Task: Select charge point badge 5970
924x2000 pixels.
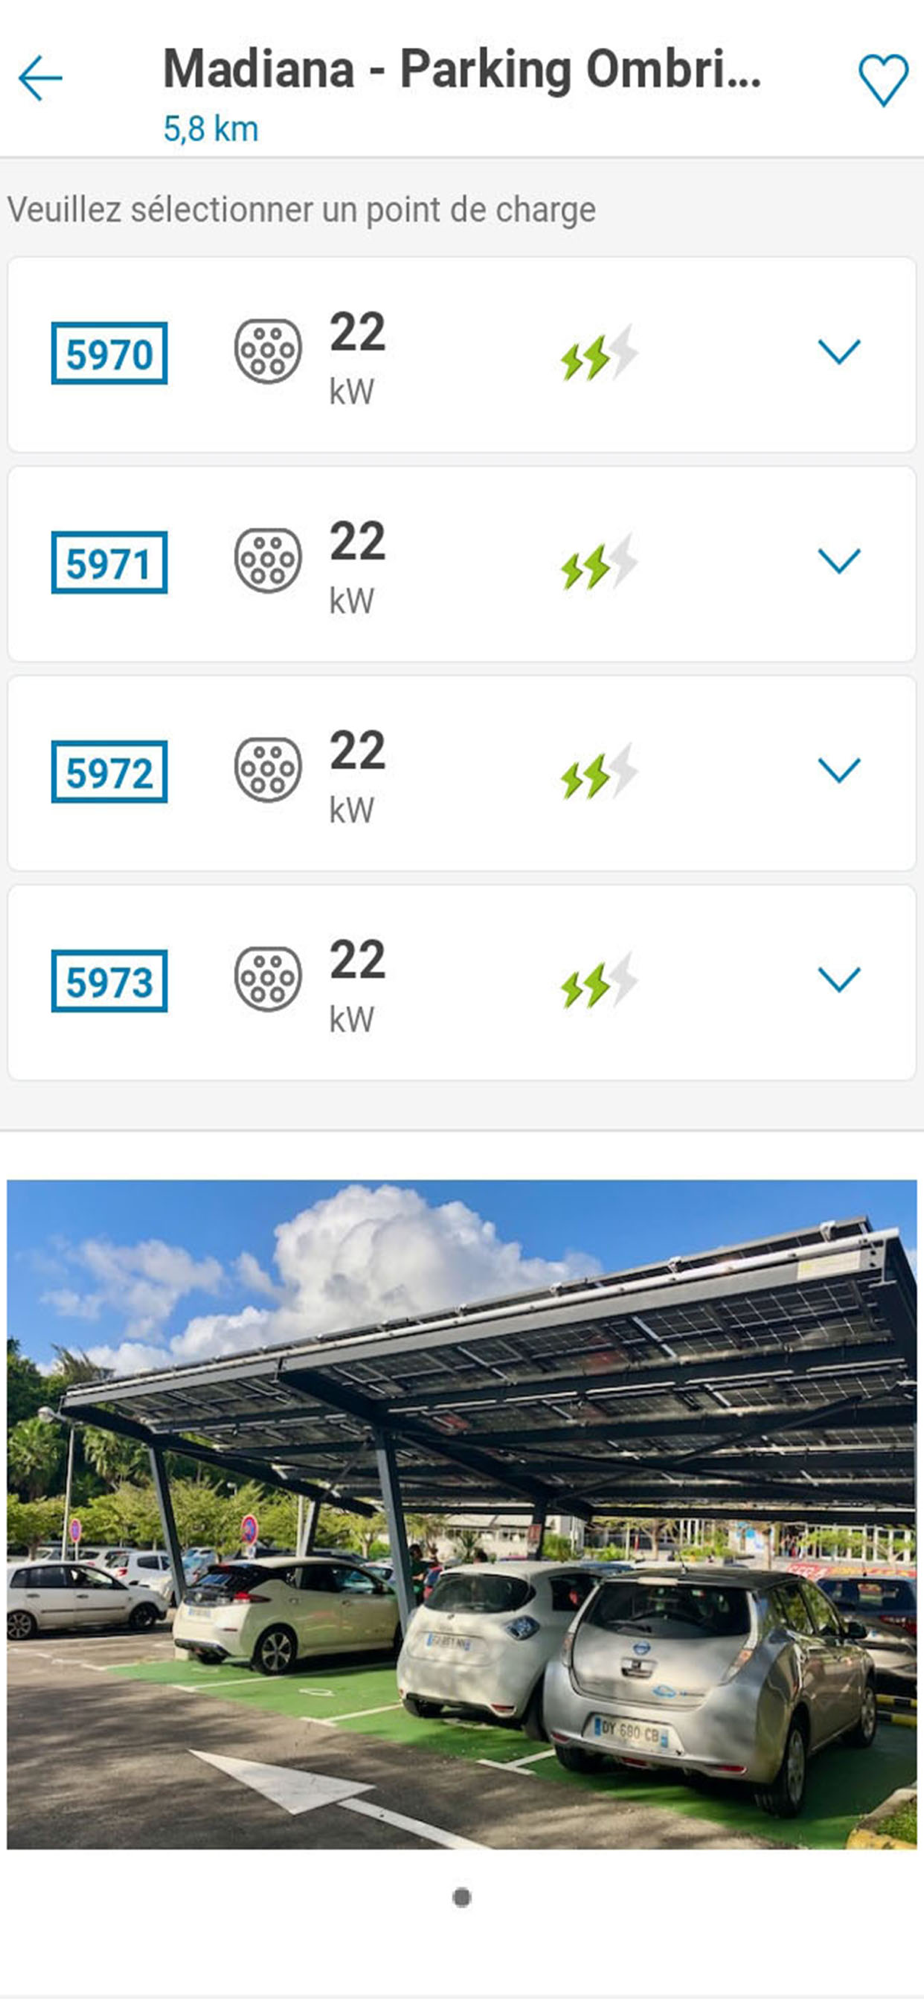Action: (109, 353)
